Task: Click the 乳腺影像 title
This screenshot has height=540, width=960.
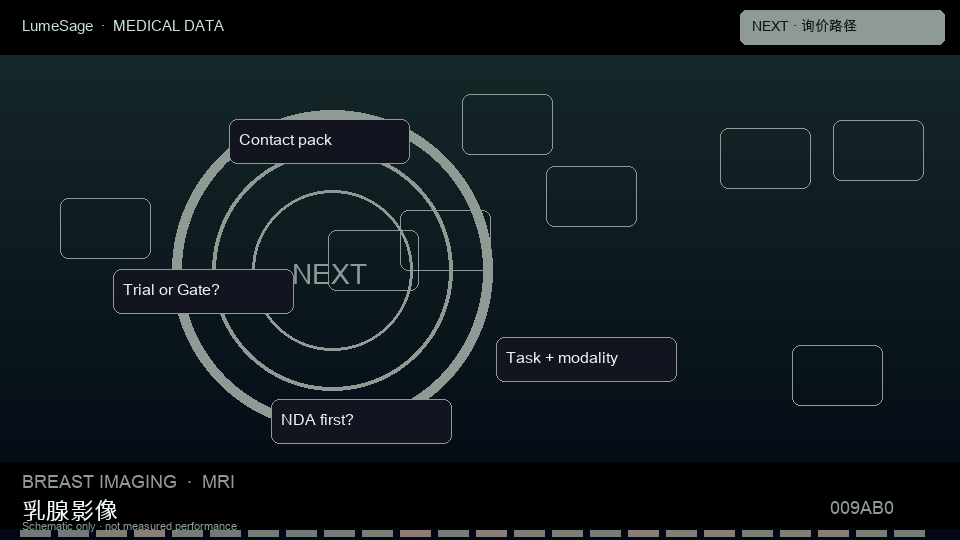Action: (70, 510)
